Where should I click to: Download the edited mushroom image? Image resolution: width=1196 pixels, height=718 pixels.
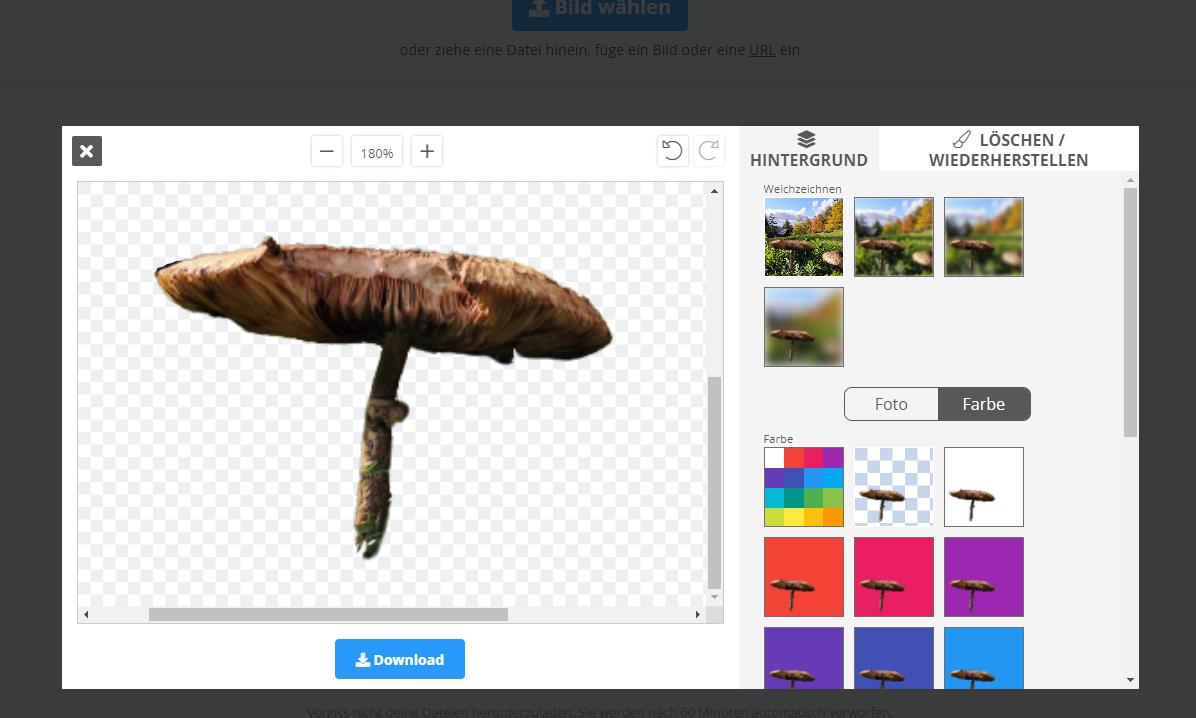click(400, 659)
